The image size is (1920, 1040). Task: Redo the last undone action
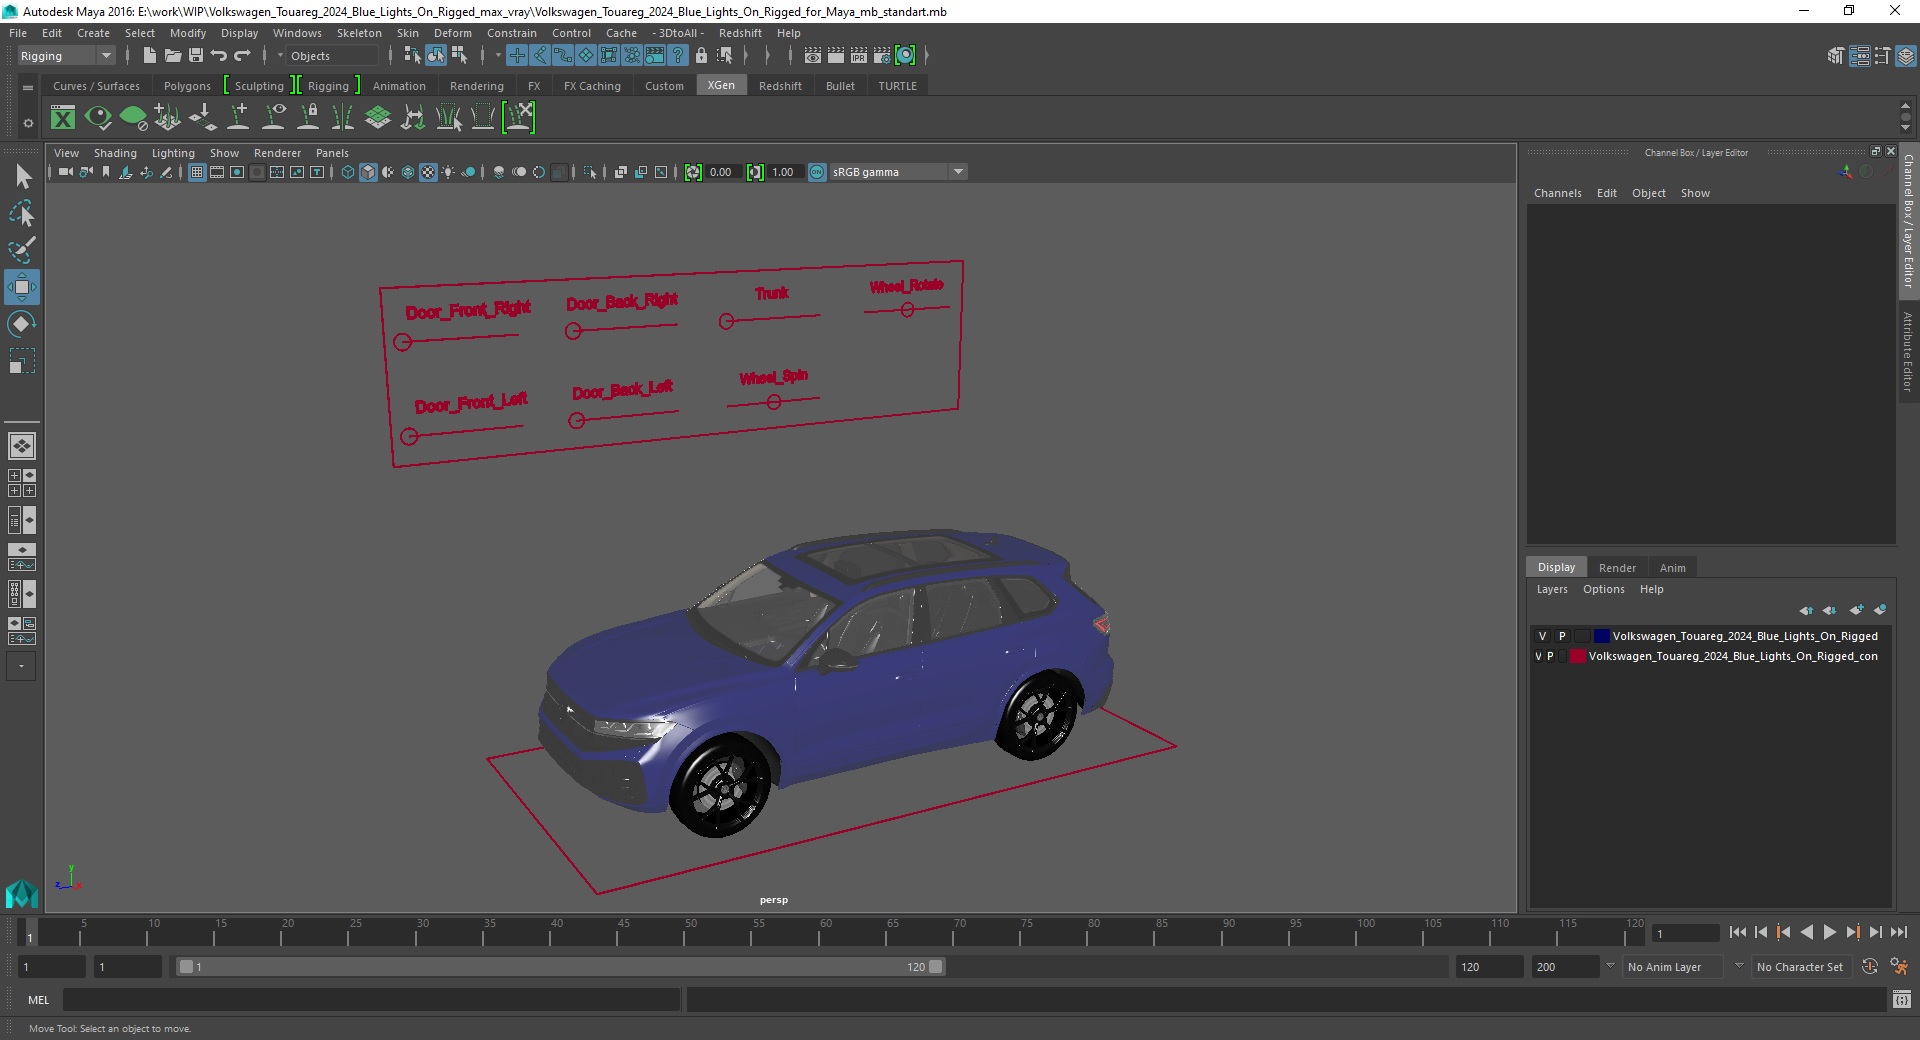pos(242,56)
